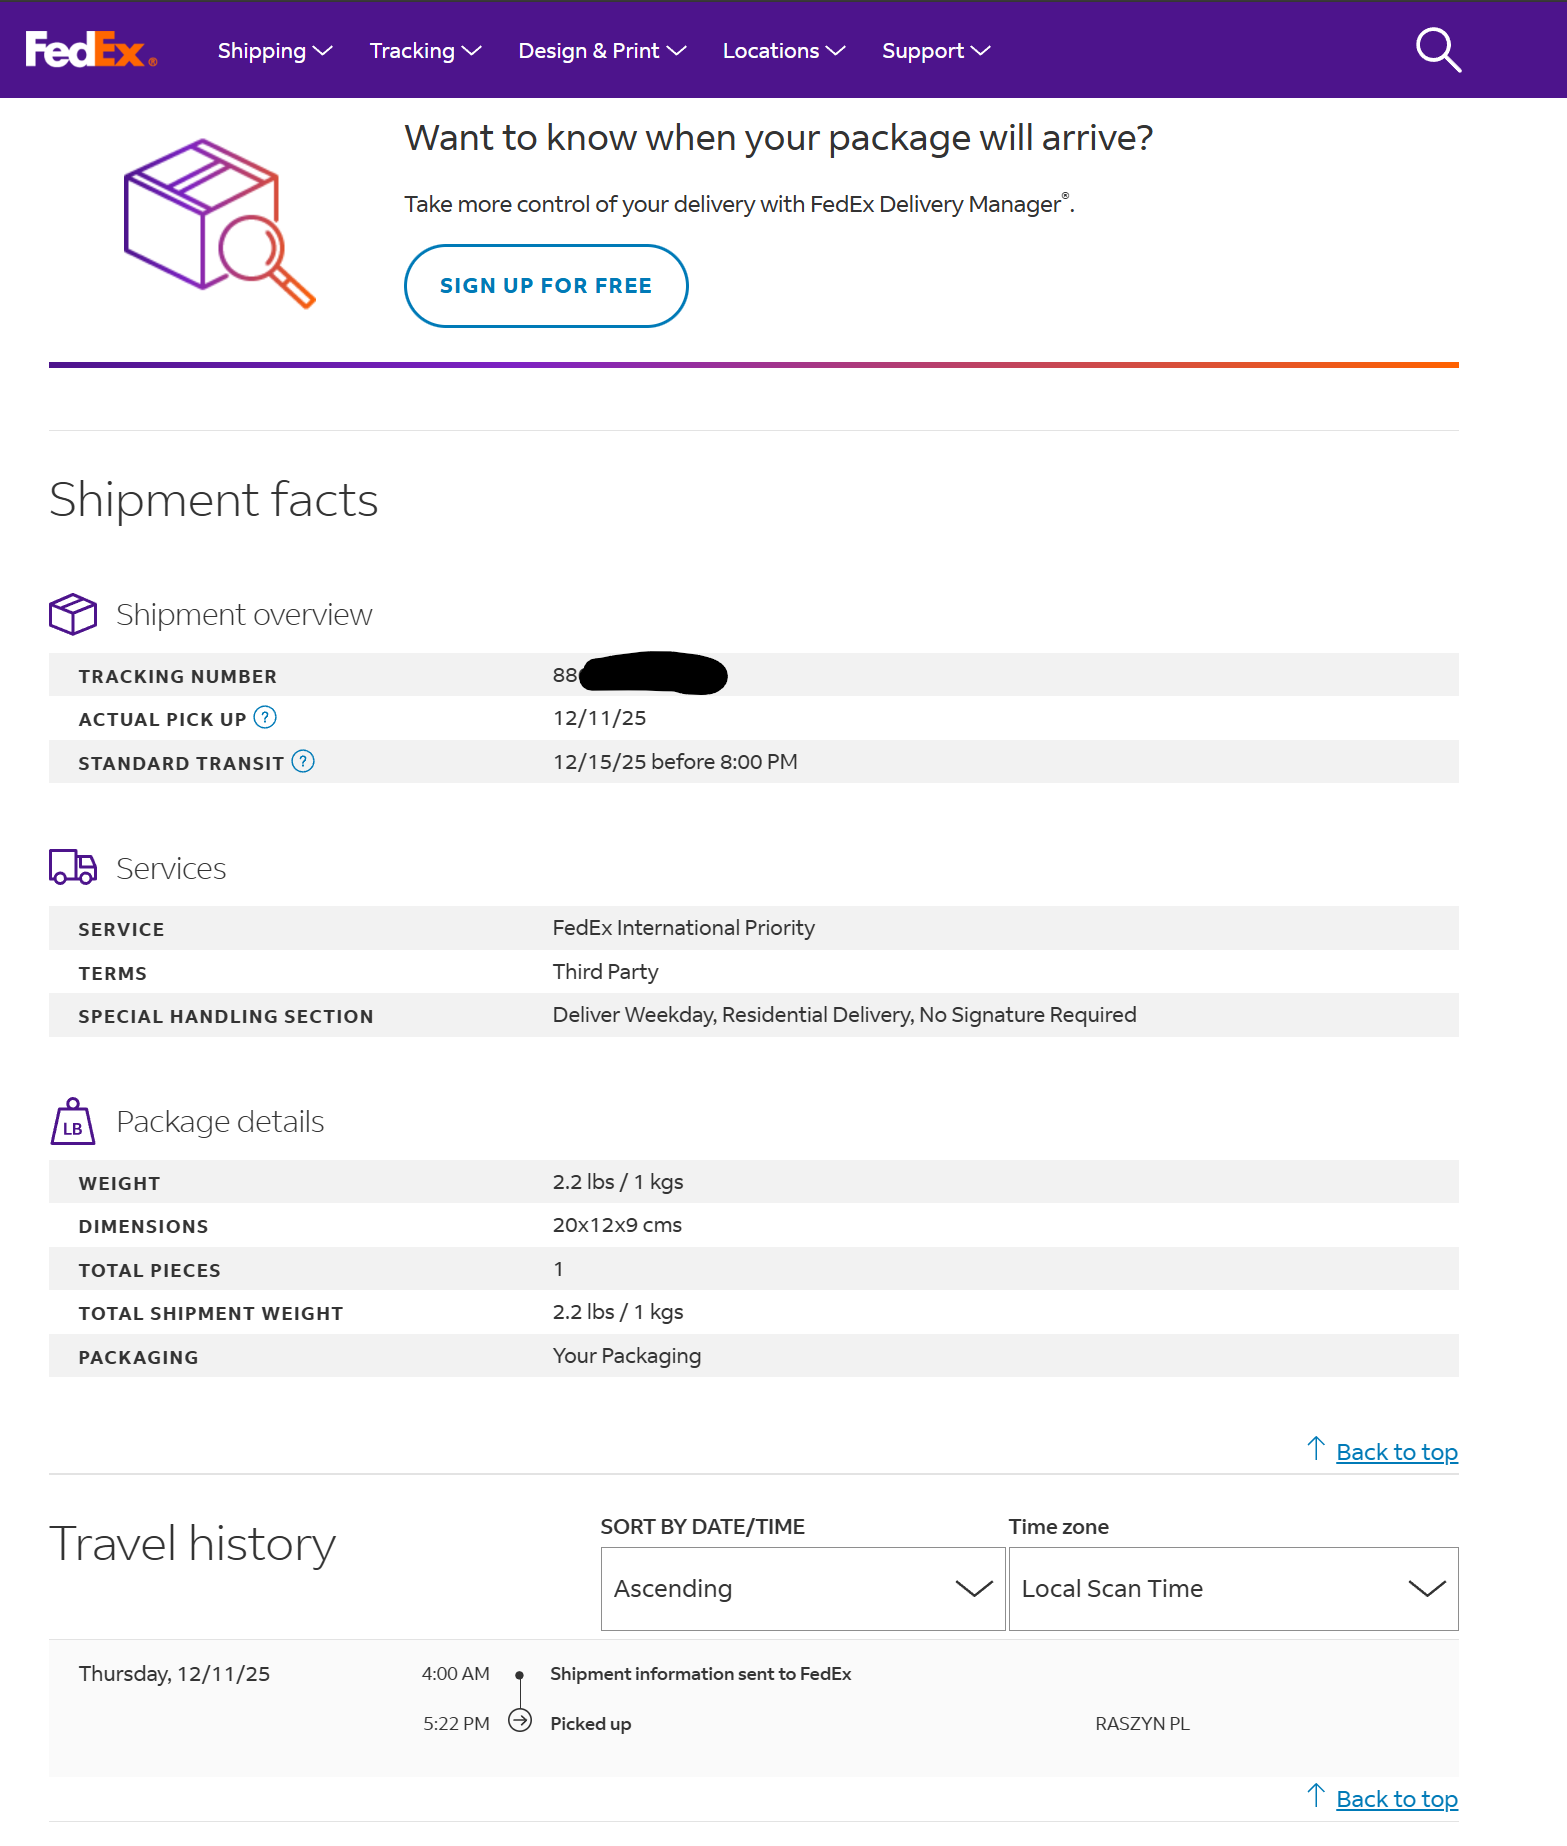Click the FedEx logo in the header
This screenshot has width=1567, height=1846.
click(x=90, y=49)
